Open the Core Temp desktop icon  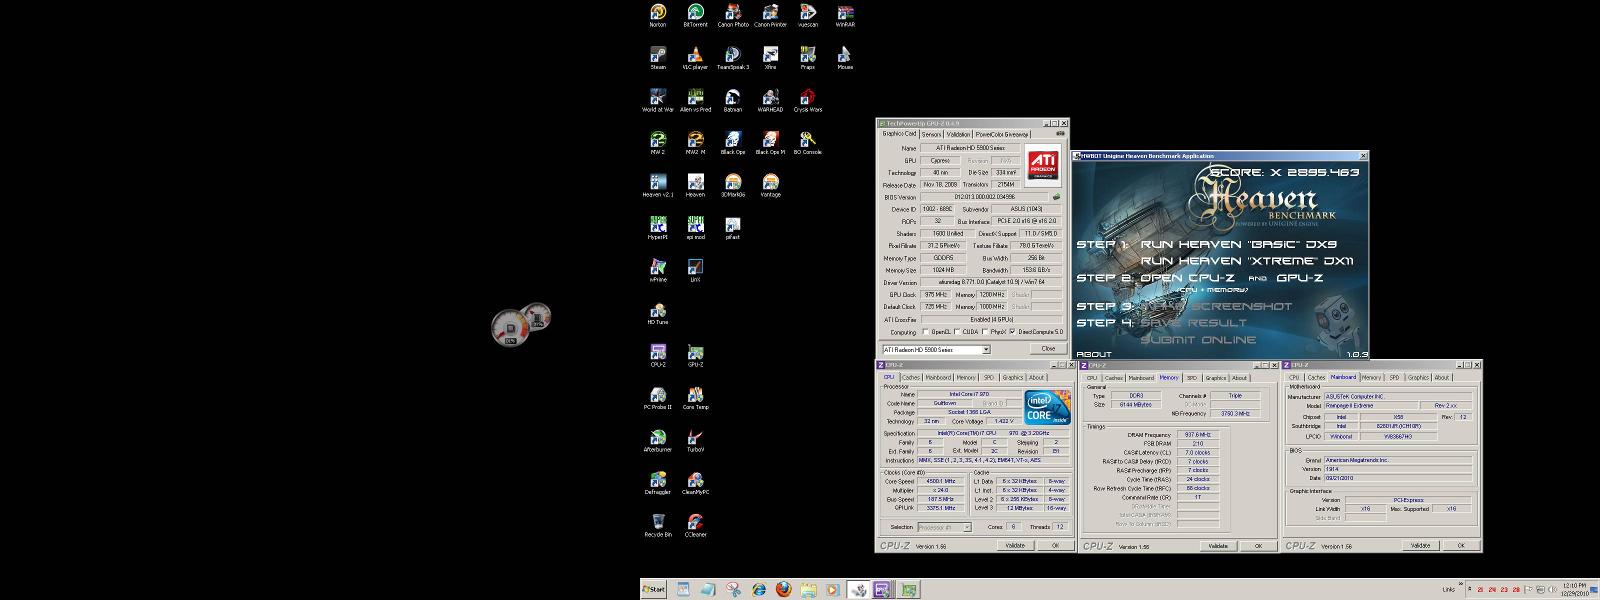coord(695,398)
